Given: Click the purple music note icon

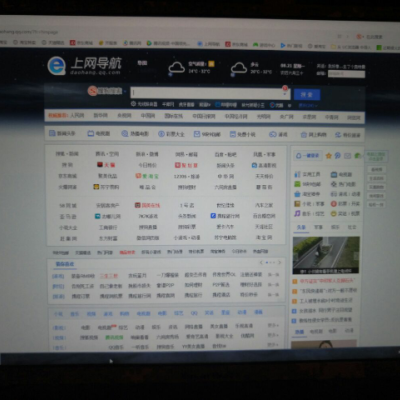Looking at the screenshot, I should click(297, 213).
